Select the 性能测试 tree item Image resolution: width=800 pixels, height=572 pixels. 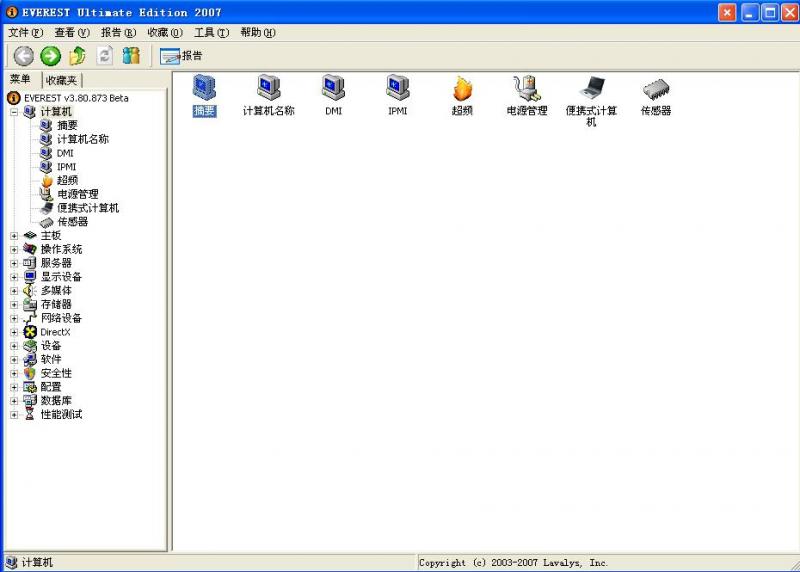[61, 415]
